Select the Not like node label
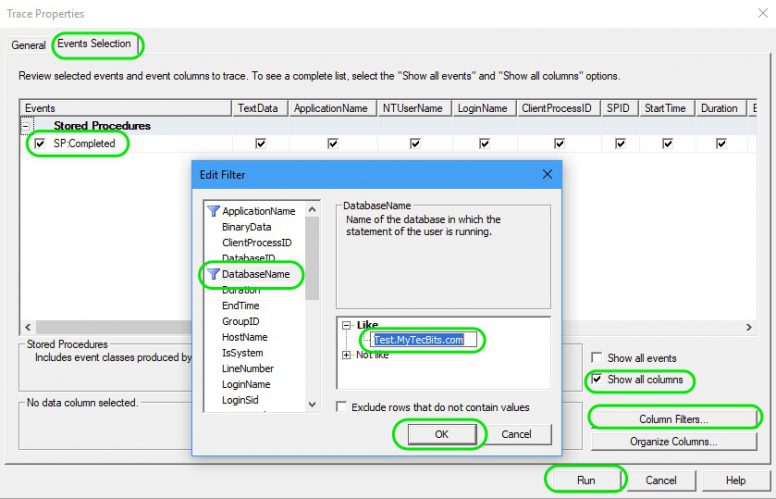The image size is (776, 499). pyautogui.click(x=372, y=355)
